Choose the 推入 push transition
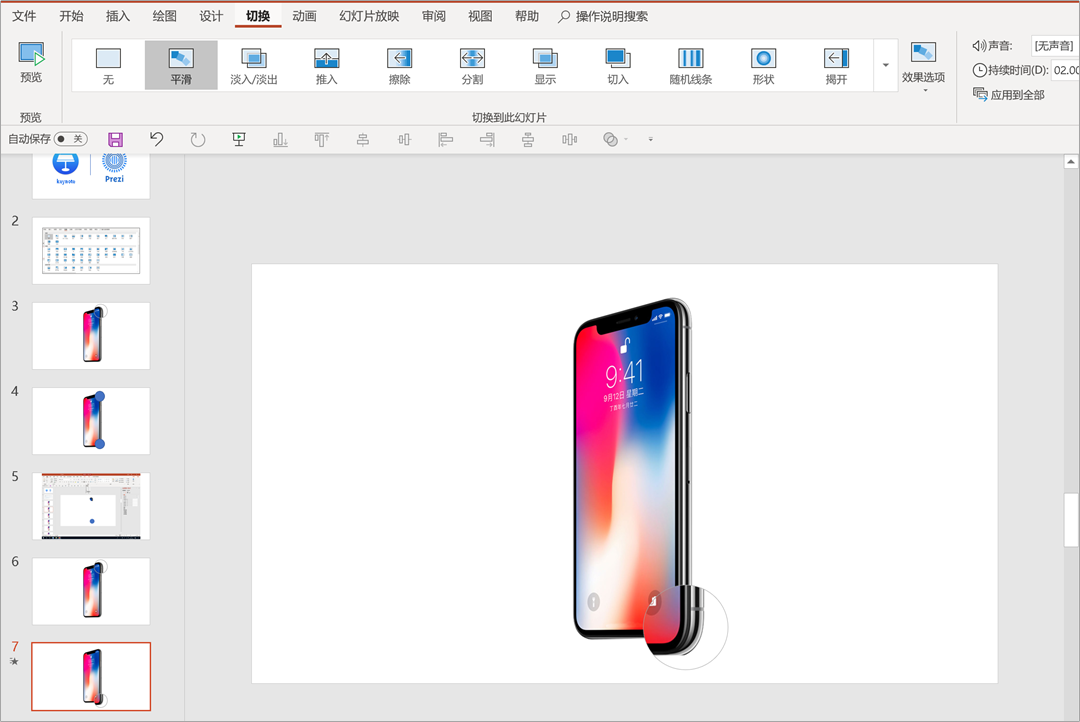 tap(327, 65)
